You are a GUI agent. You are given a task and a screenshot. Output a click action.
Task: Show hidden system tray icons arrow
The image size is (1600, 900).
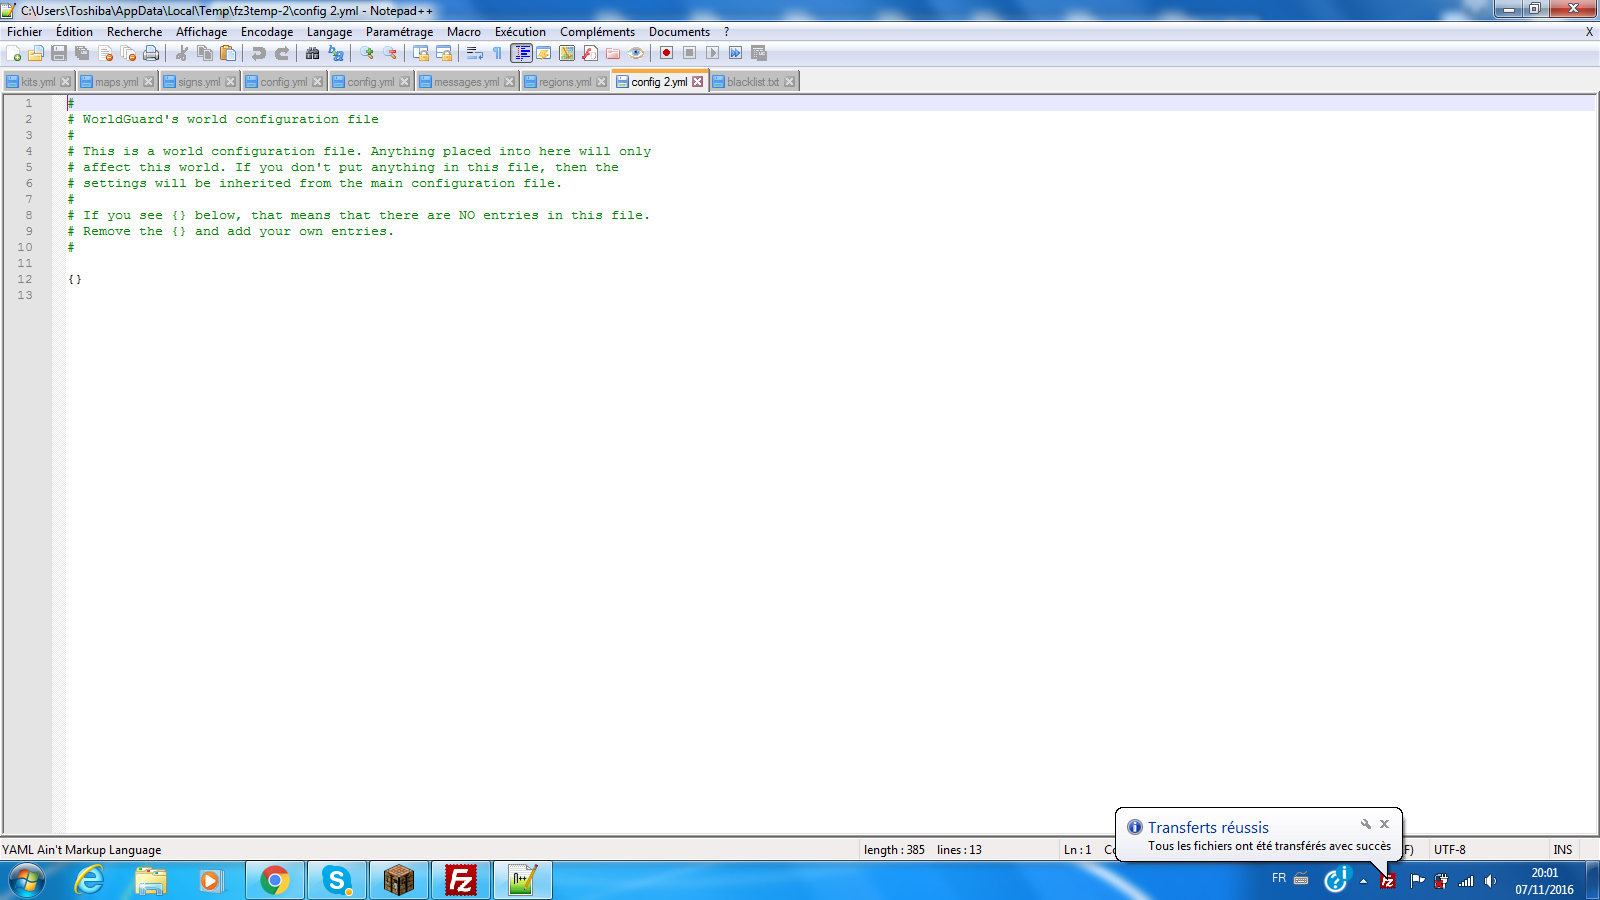coord(1363,881)
